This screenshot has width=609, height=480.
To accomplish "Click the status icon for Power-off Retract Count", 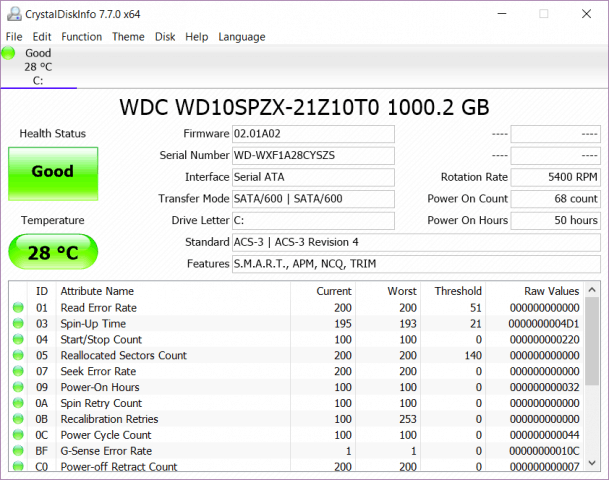I will point(18,466).
